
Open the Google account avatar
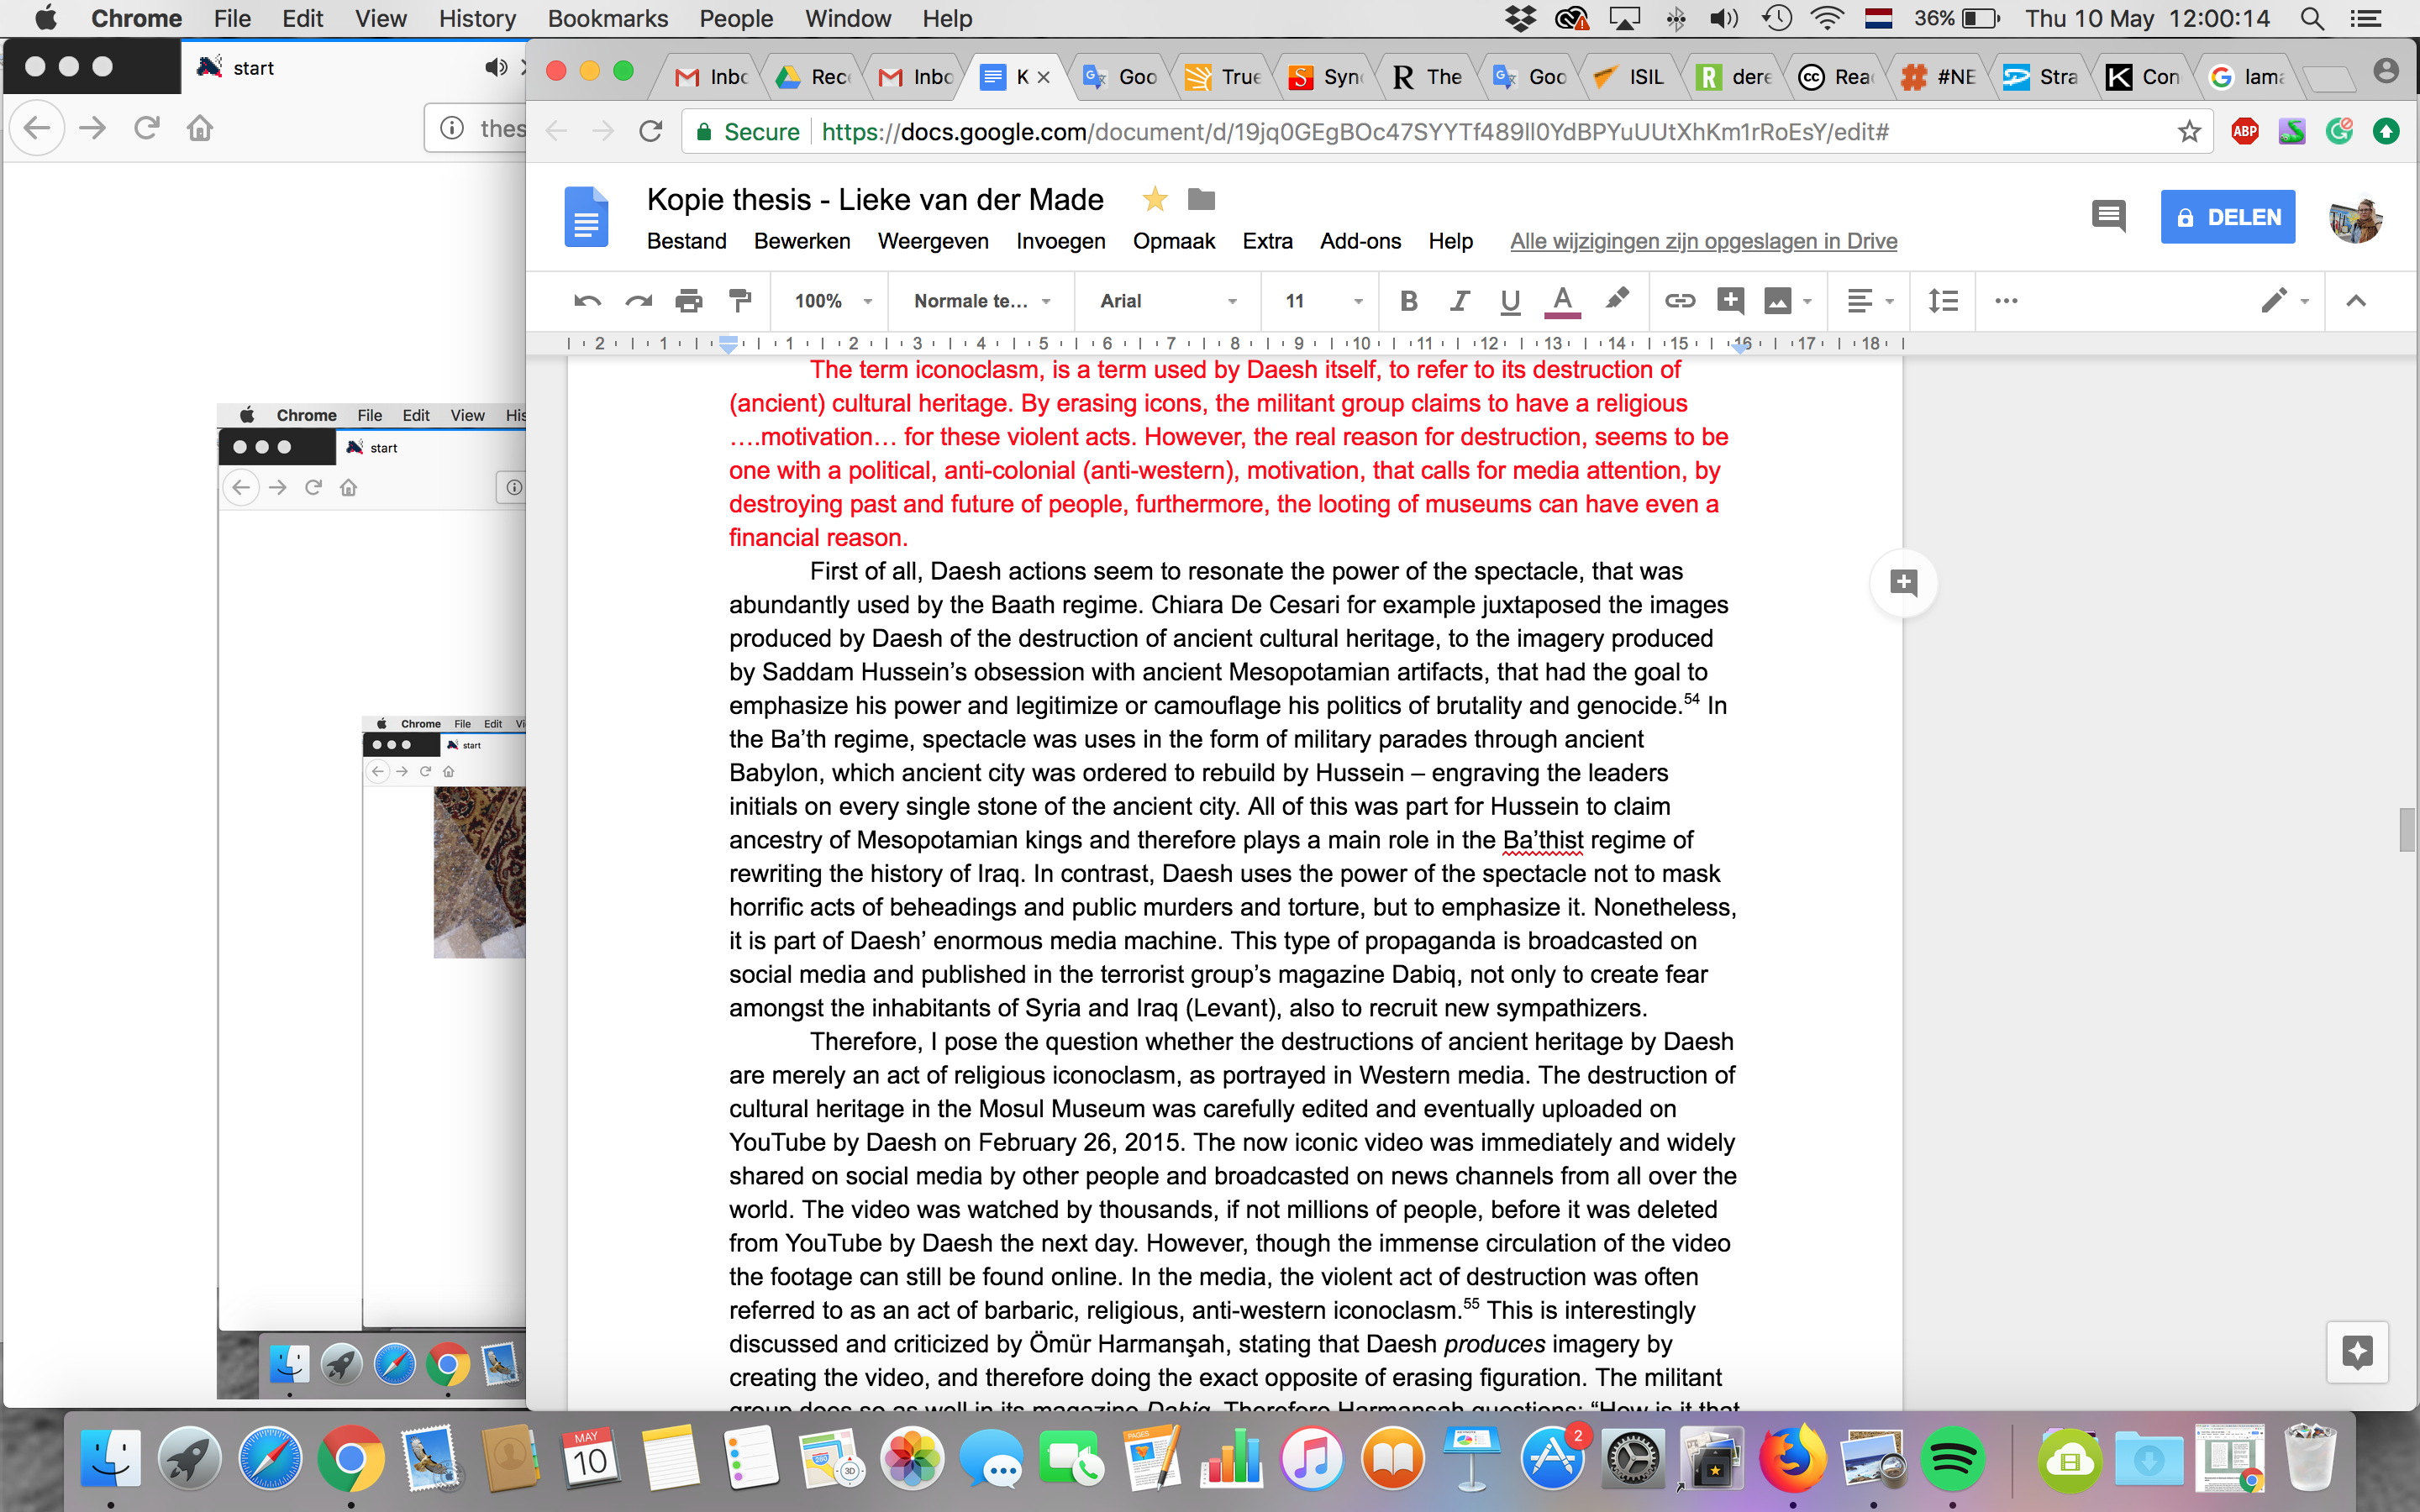click(2355, 218)
